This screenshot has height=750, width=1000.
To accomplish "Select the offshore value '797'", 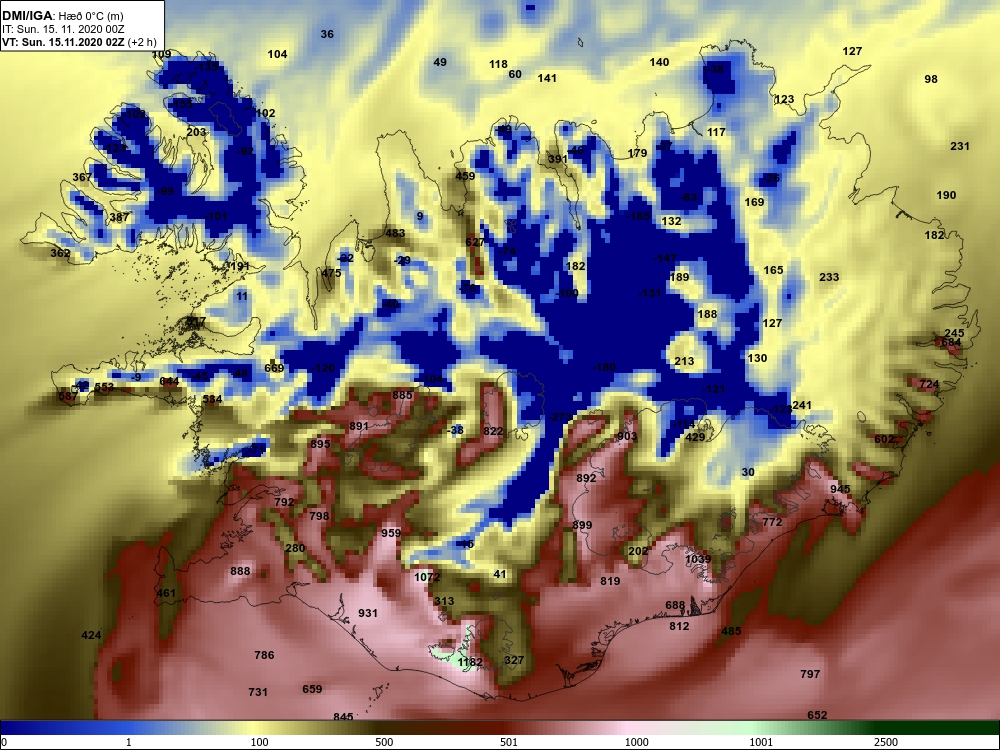I will (x=810, y=673).
